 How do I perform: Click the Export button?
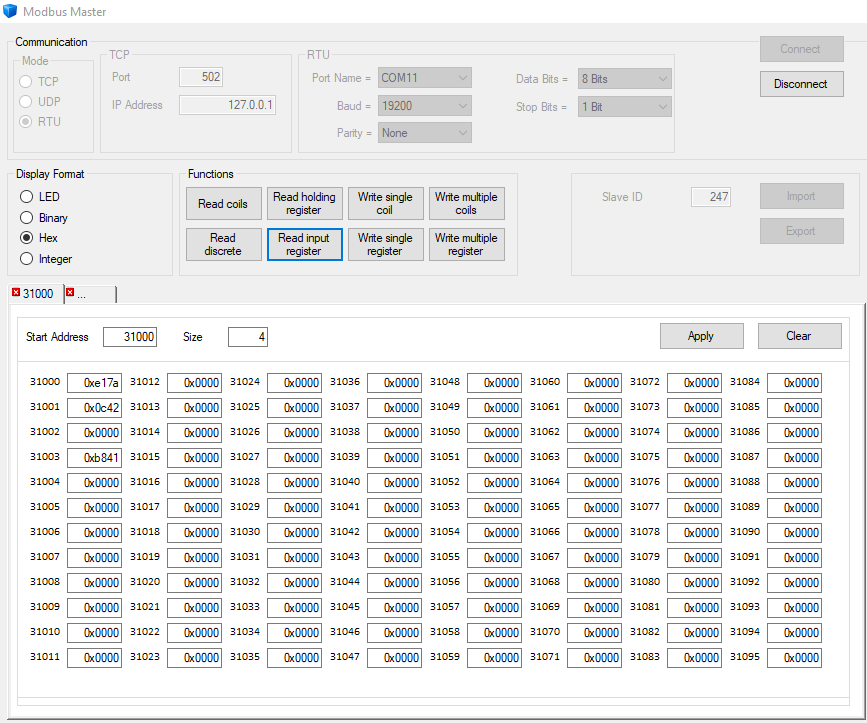point(801,231)
